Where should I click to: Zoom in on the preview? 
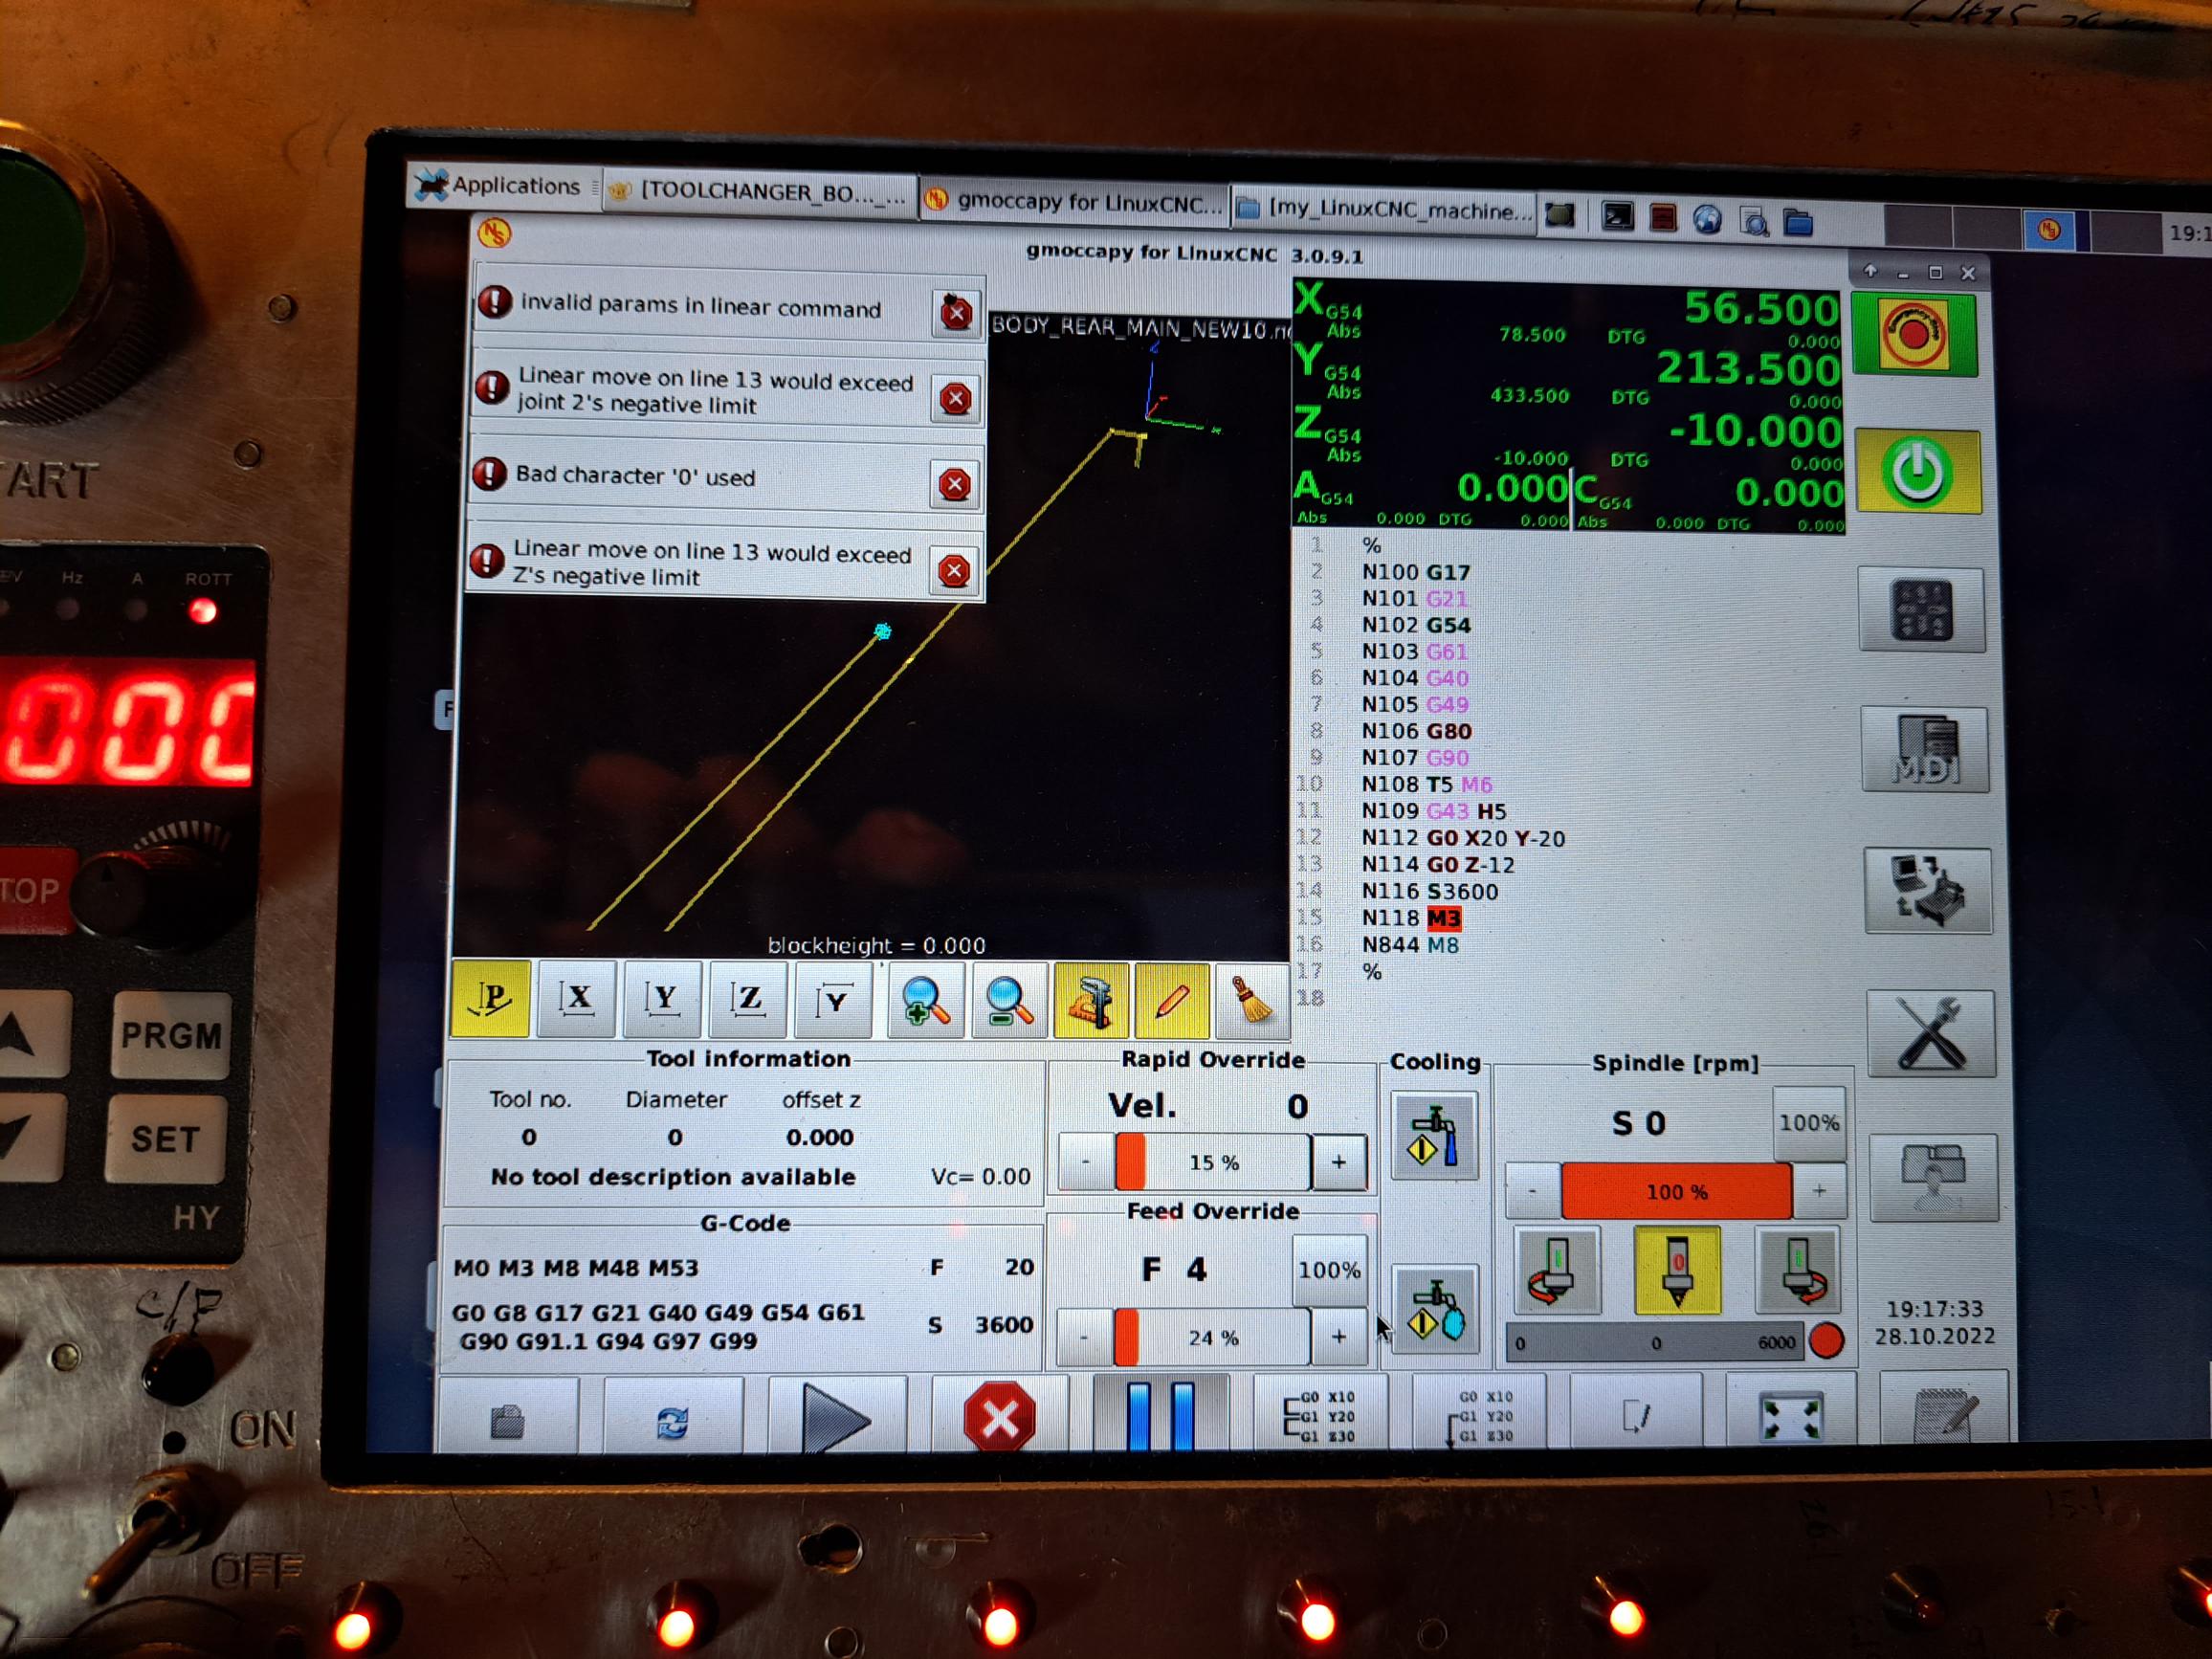click(925, 1001)
